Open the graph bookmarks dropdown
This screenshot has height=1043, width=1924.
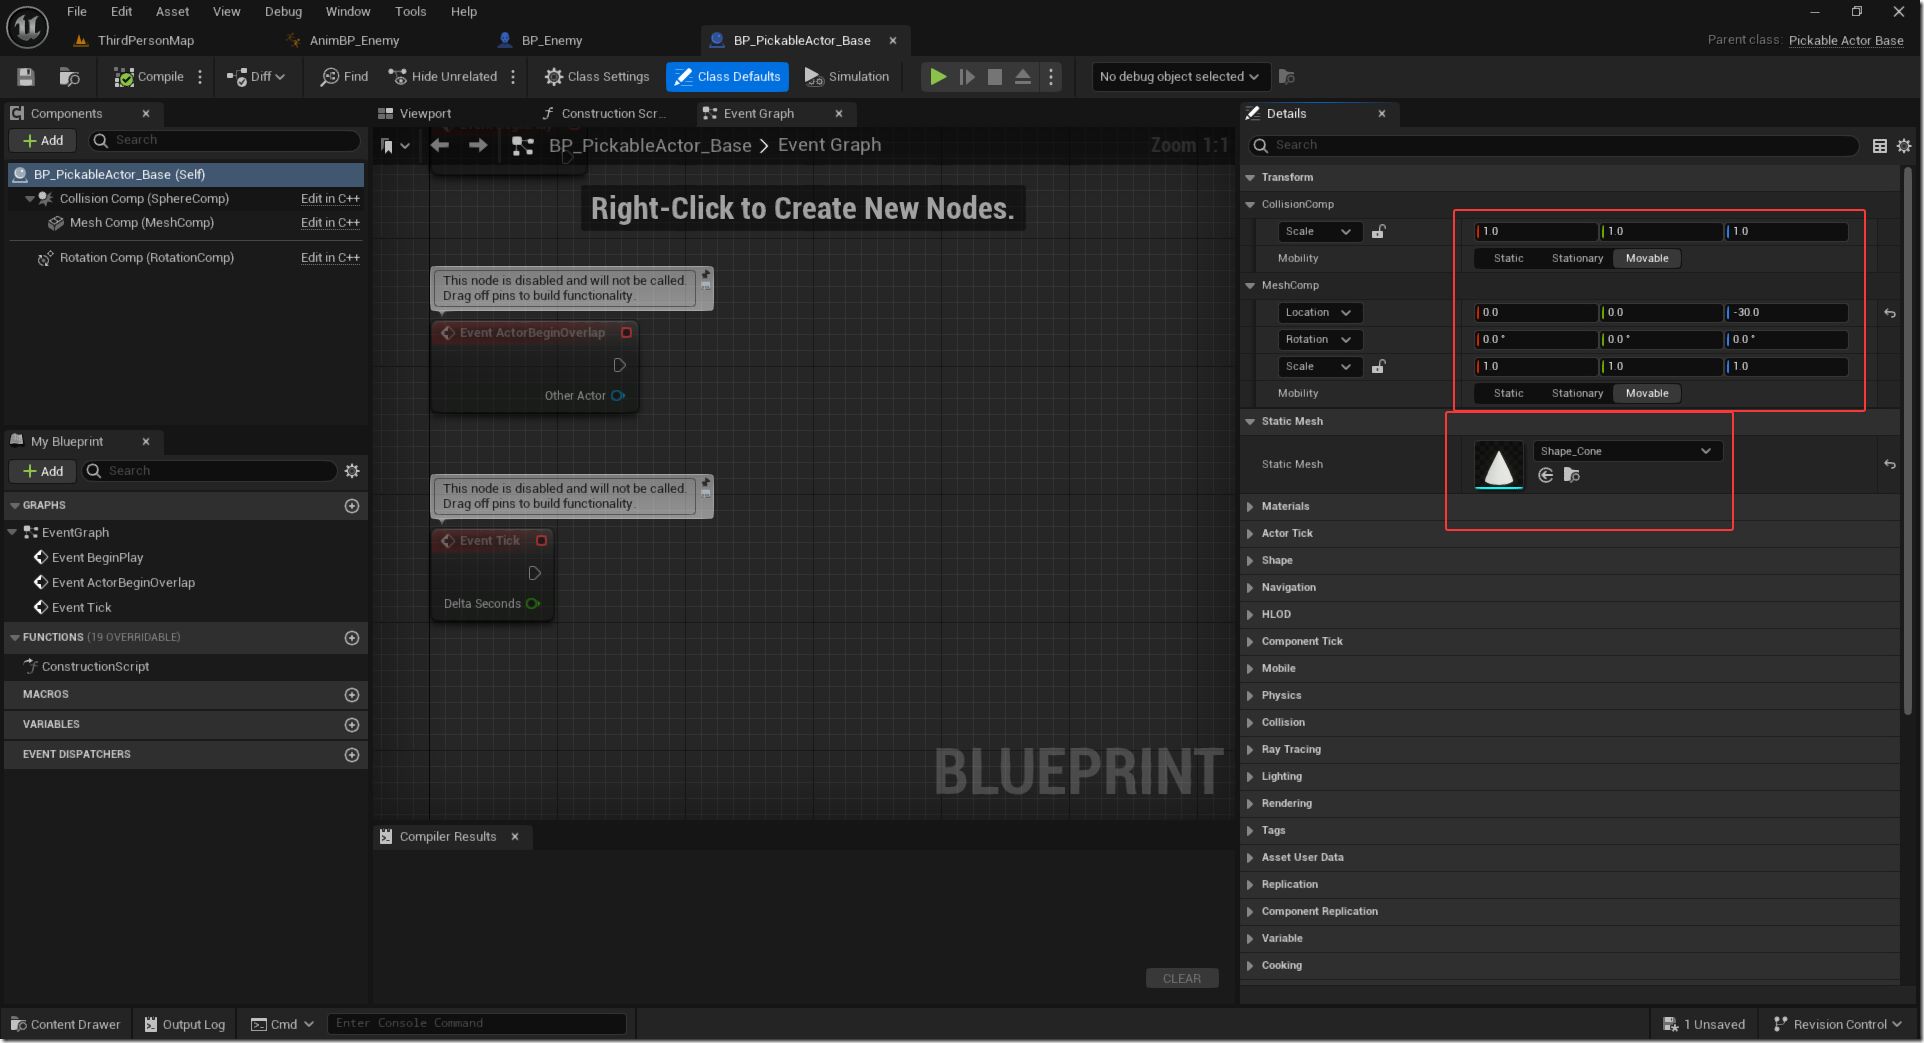pyautogui.click(x=395, y=146)
